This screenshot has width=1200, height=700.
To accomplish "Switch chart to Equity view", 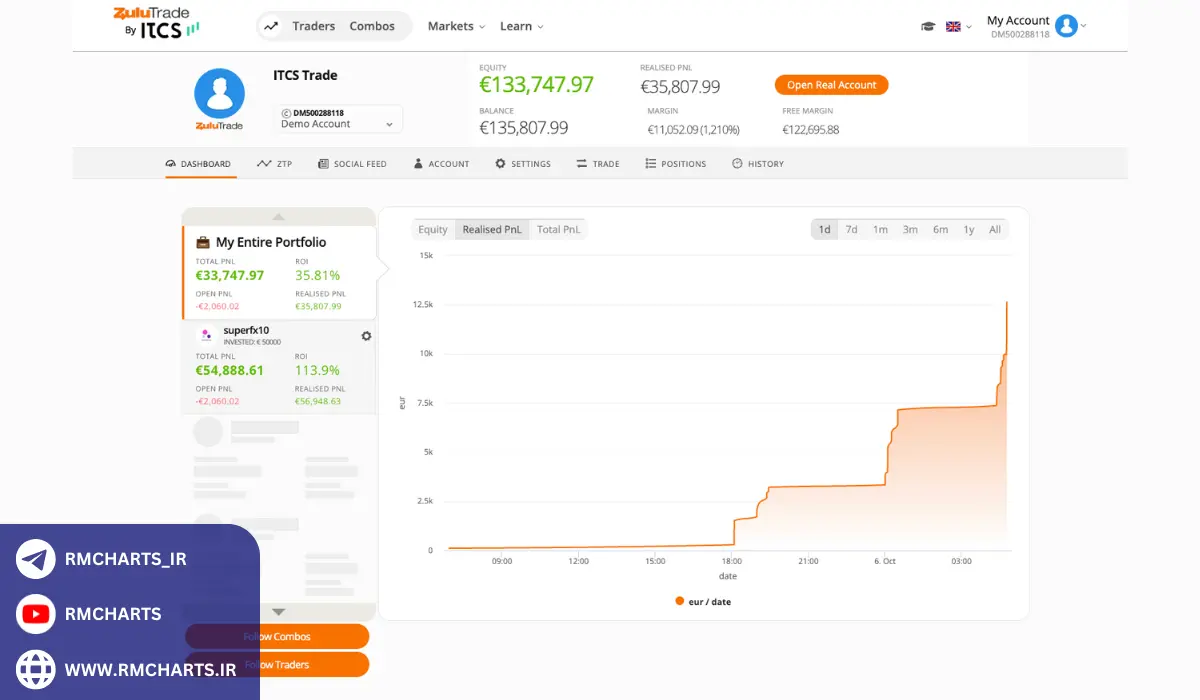I will tap(433, 229).
